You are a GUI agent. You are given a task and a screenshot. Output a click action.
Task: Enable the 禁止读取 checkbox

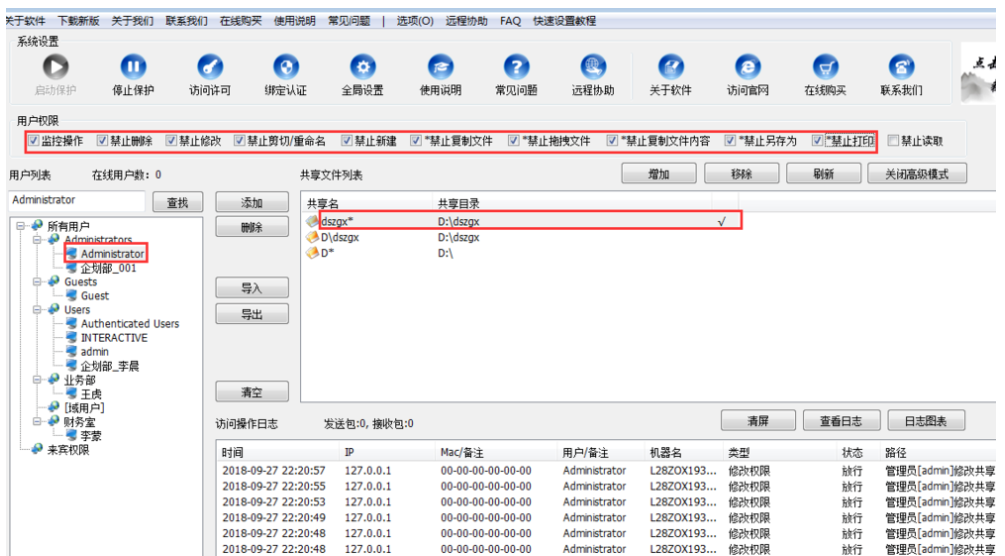[893, 140]
